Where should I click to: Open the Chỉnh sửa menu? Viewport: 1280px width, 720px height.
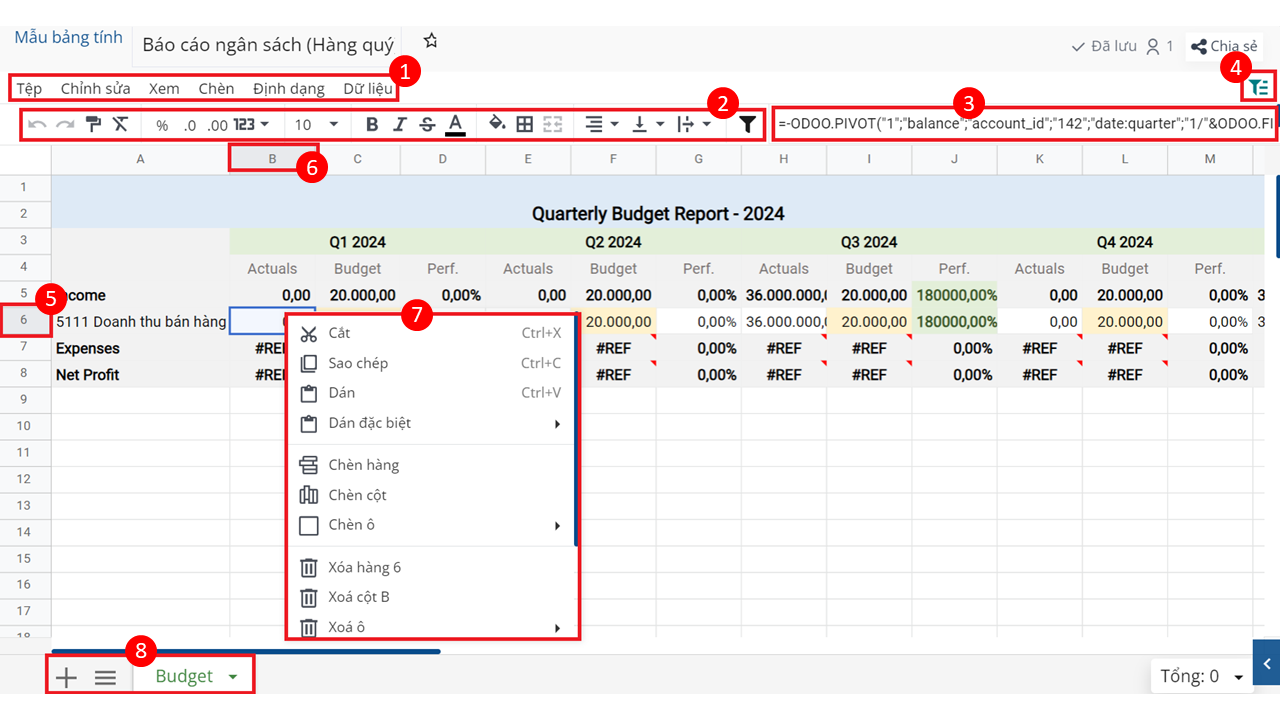point(96,88)
